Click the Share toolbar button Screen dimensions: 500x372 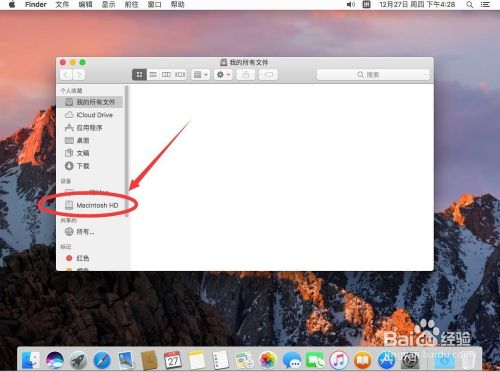tap(246, 75)
